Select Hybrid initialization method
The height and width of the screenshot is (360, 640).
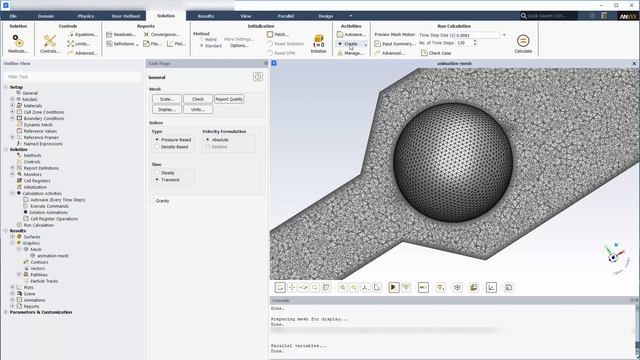[209, 40]
